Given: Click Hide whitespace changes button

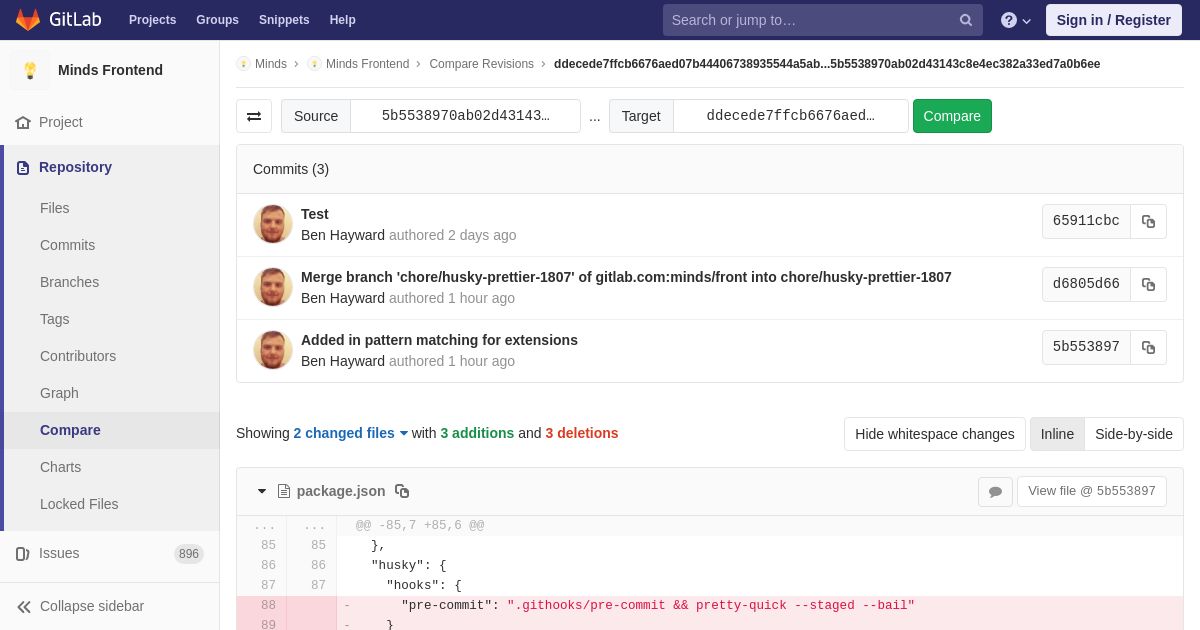Looking at the screenshot, I should tap(935, 434).
